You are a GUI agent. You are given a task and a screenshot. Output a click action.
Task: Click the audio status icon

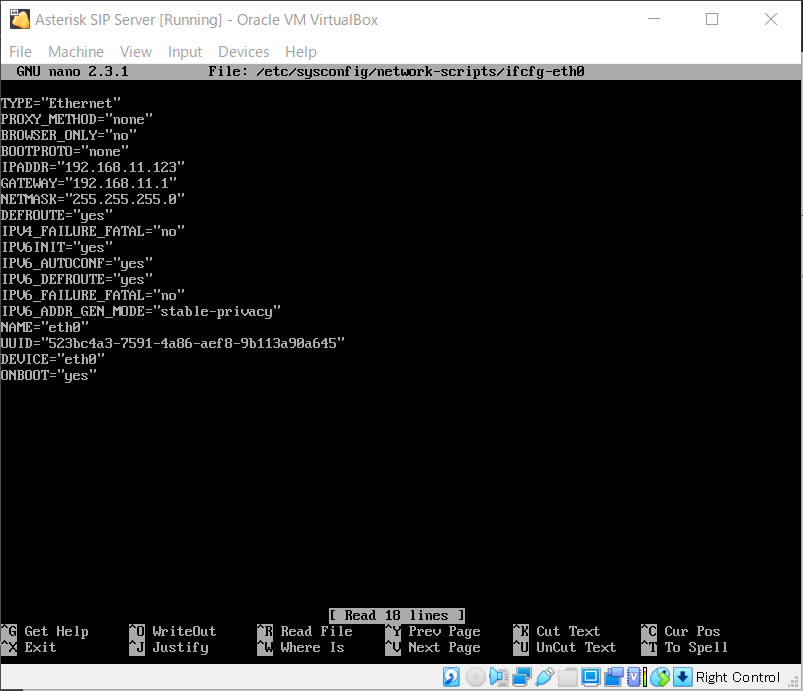coord(498,677)
